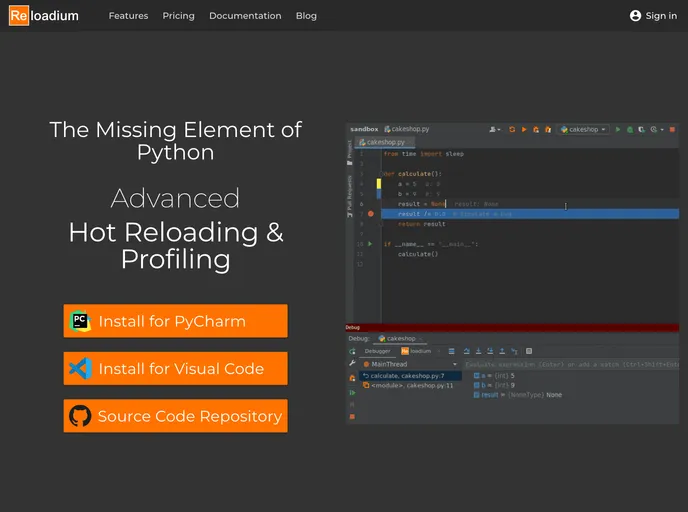The image size is (688, 512).
Task: Click Sign in link
Action: [x=661, y=16]
